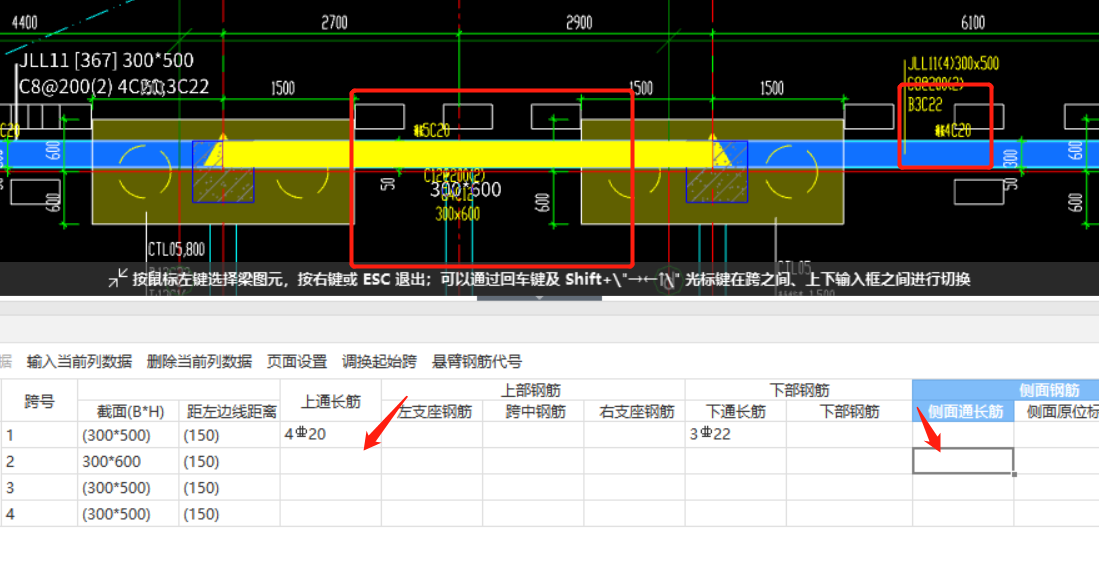Click the empty 右支座钢筋 cell in row 1
Viewport: 1099px width, 585px height.
point(634,434)
